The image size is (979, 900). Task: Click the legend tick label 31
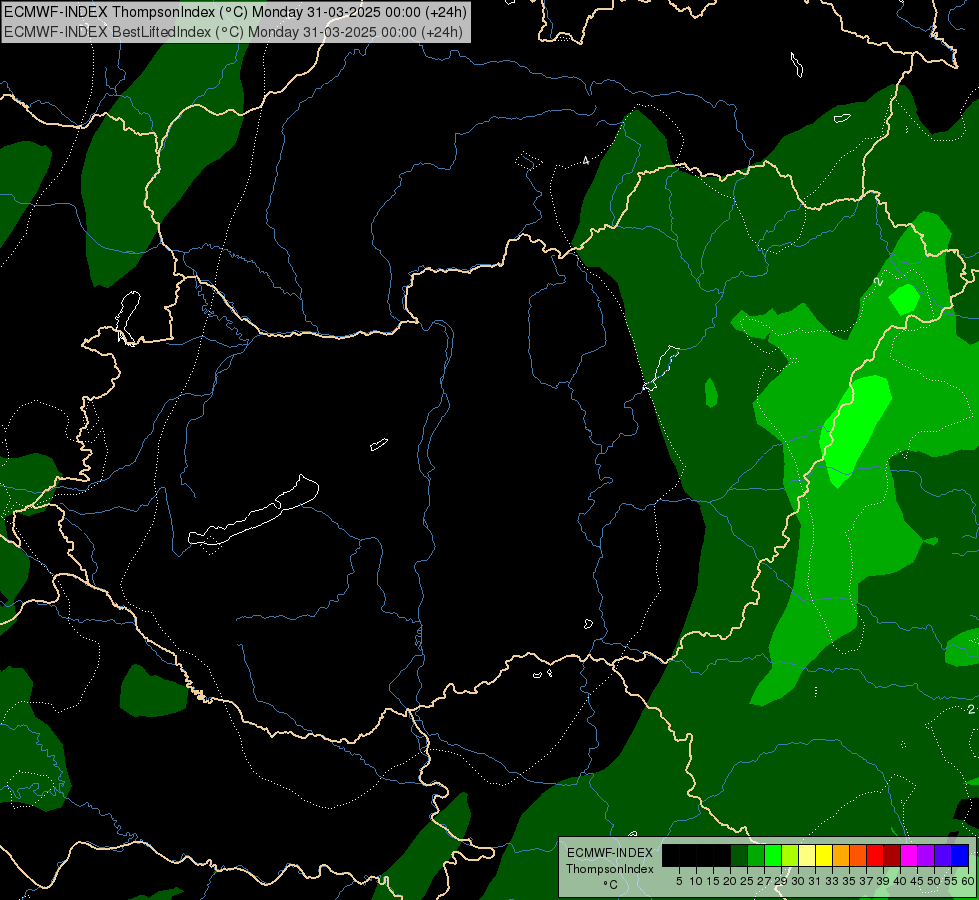pos(815,881)
